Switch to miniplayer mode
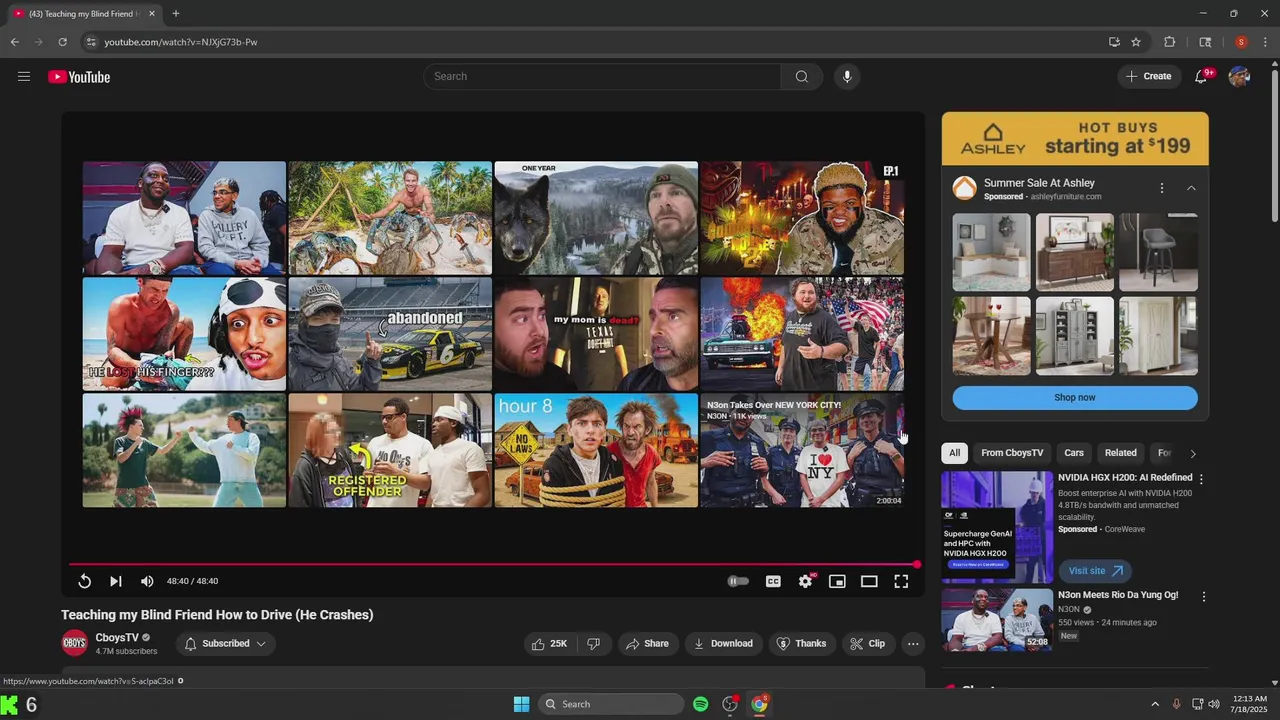 [x=837, y=581]
